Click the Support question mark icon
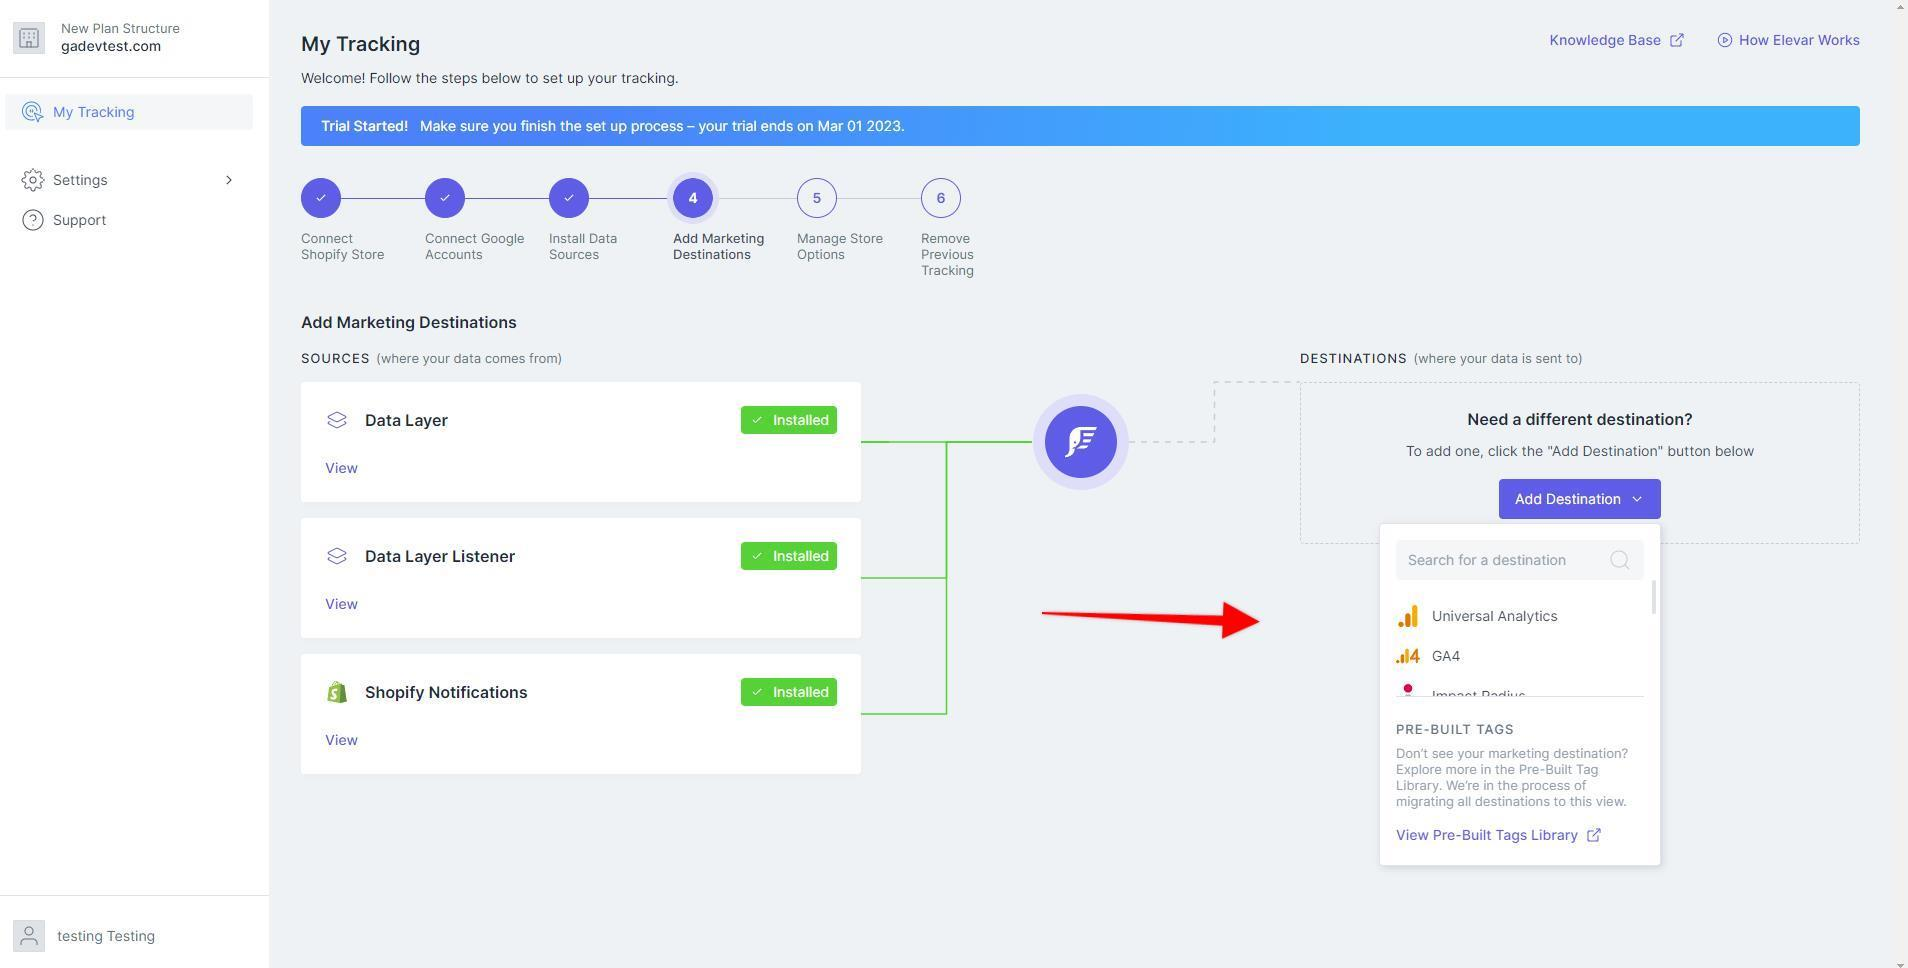Image resolution: width=1908 pixels, height=968 pixels. [x=33, y=220]
